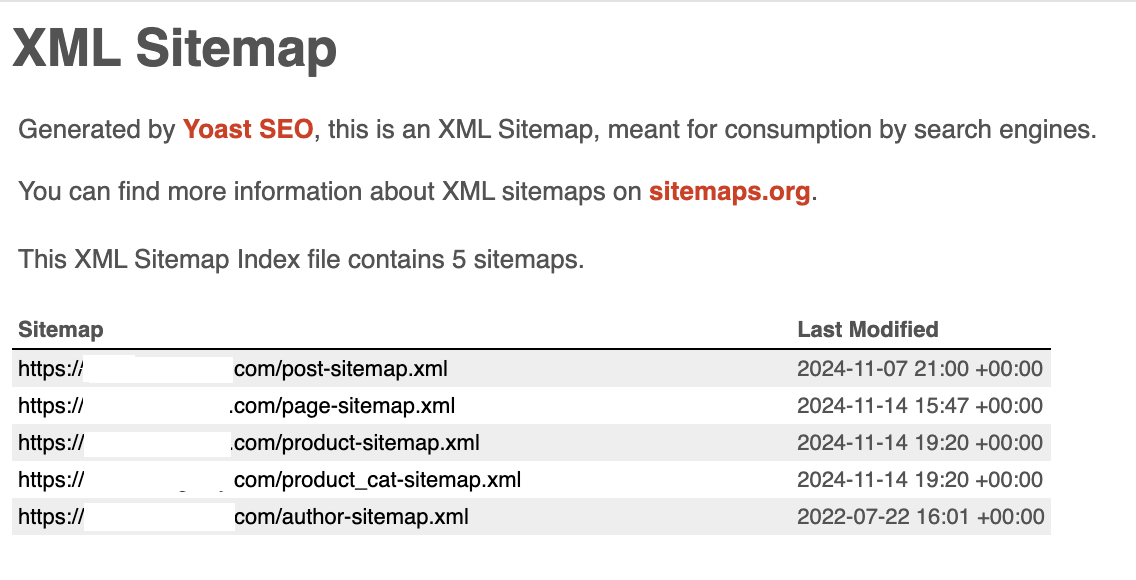Click the Sitemap column header
Image resolution: width=1136 pixels, height=580 pixels.
pyautogui.click(x=61, y=329)
